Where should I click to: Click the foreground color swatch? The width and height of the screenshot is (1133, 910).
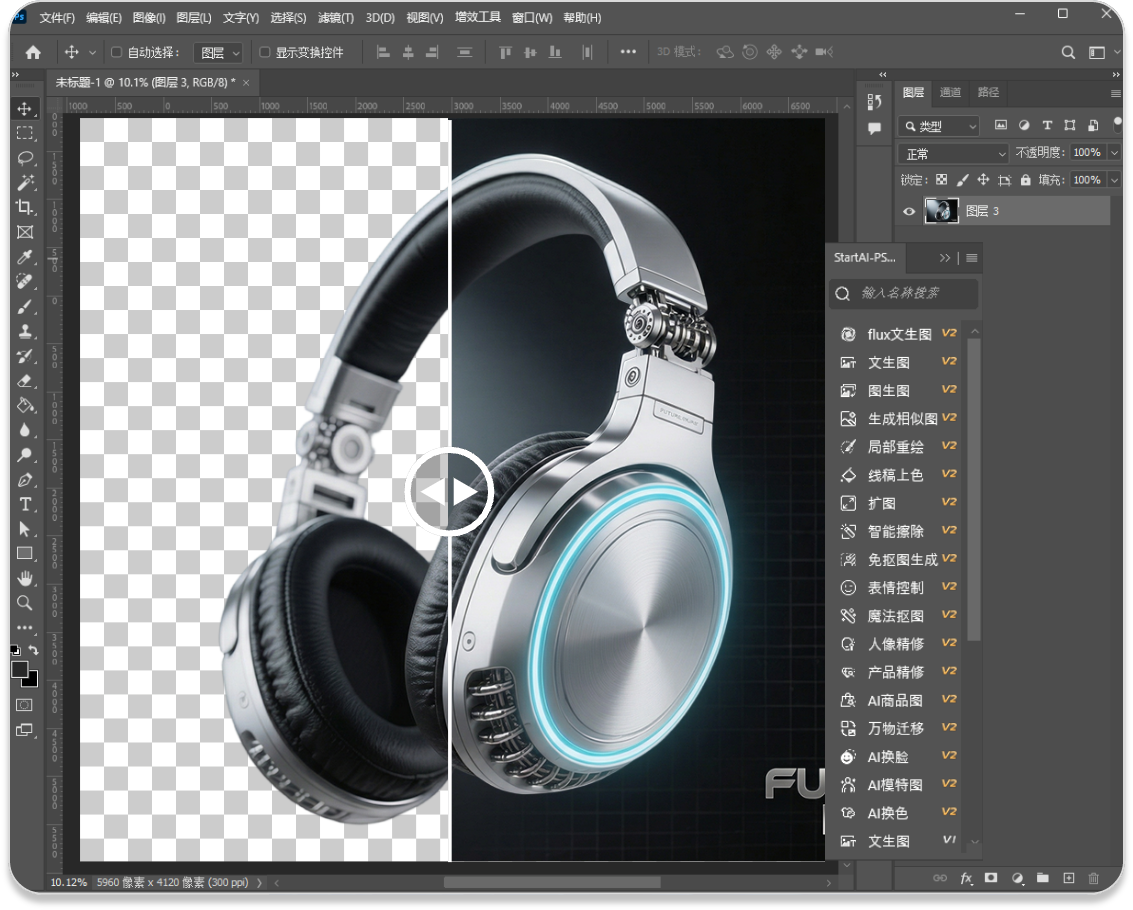(20, 669)
